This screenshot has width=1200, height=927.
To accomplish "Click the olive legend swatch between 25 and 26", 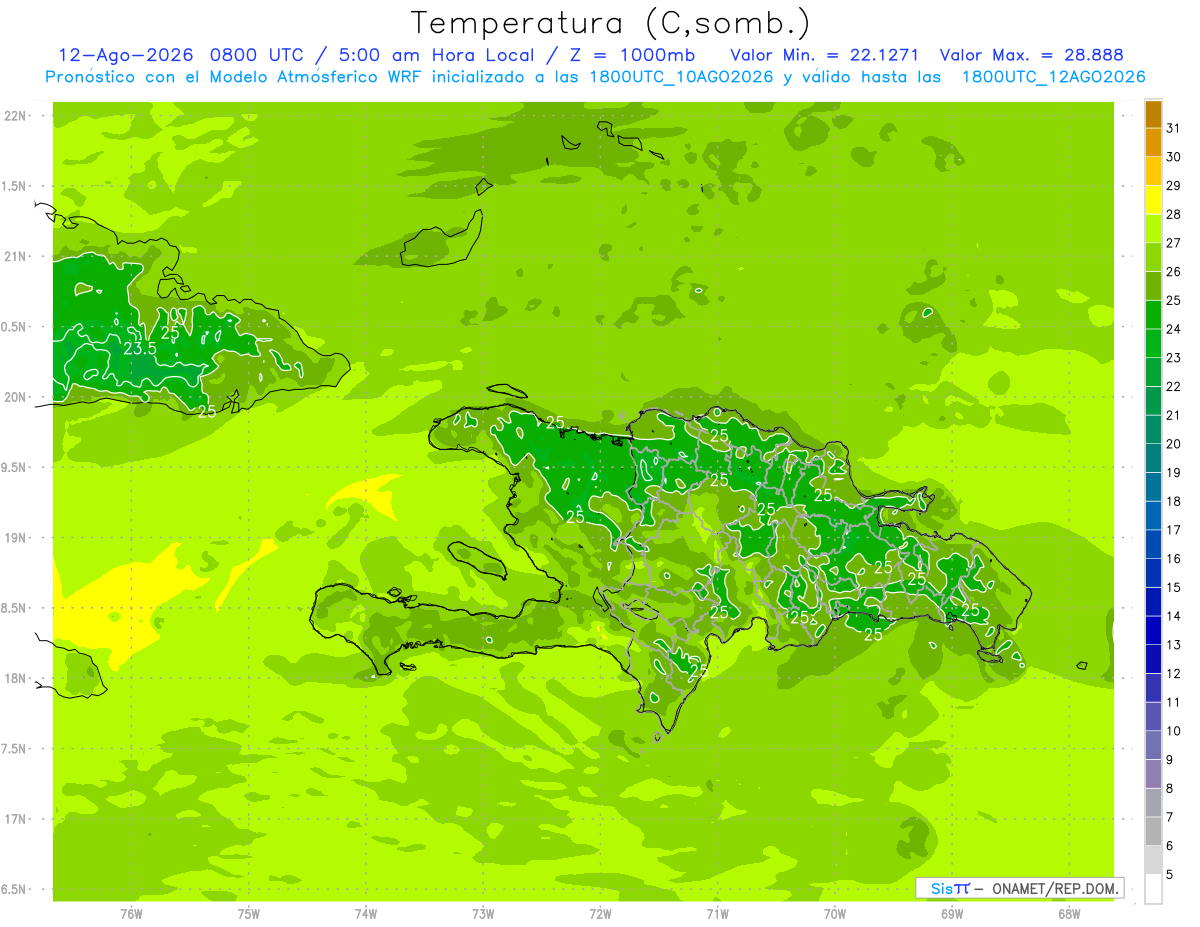I will pyautogui.click(x=1153, y=286).
